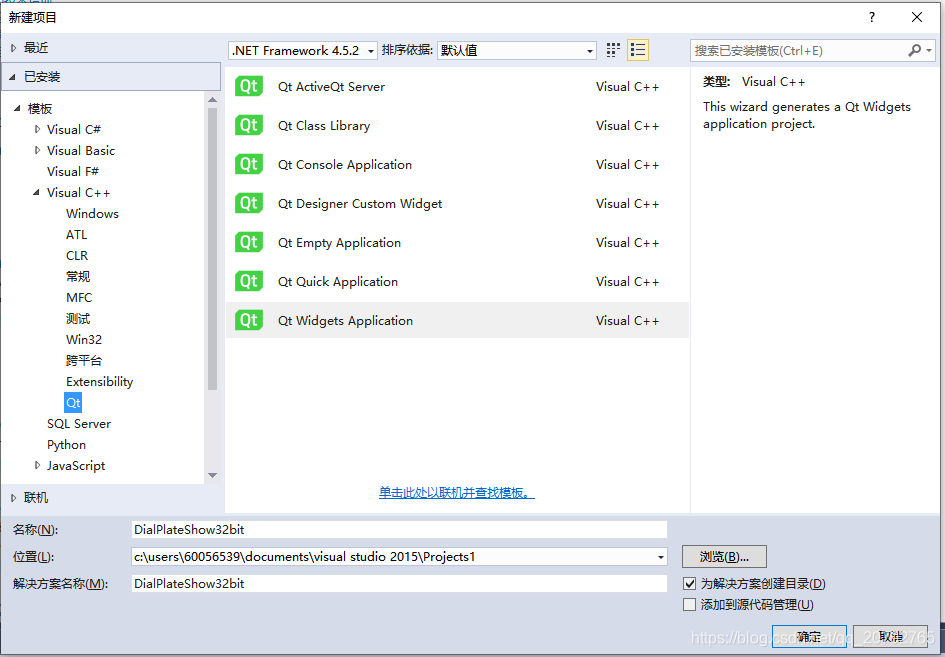Image resolution: width=945 pixels, height=657 pixels.
Task: Select 跨平台 template category
Action: [84, 360]
